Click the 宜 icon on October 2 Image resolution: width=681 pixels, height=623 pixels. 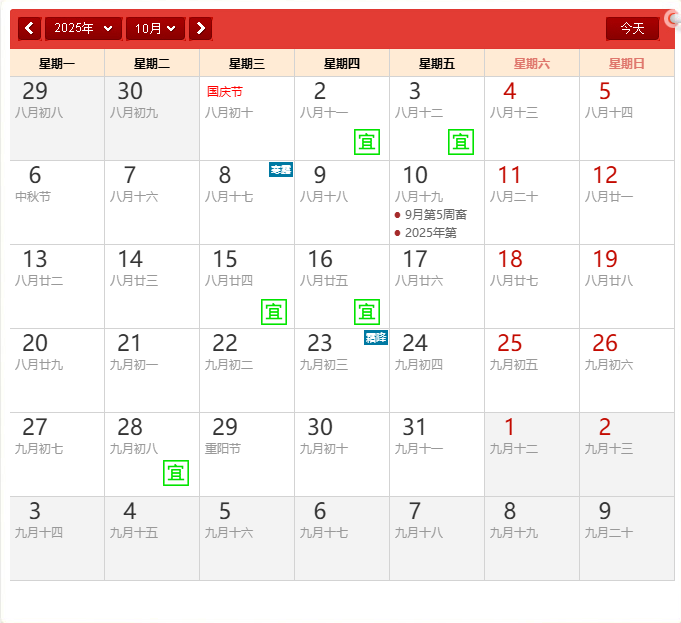(x=367, y=142)
